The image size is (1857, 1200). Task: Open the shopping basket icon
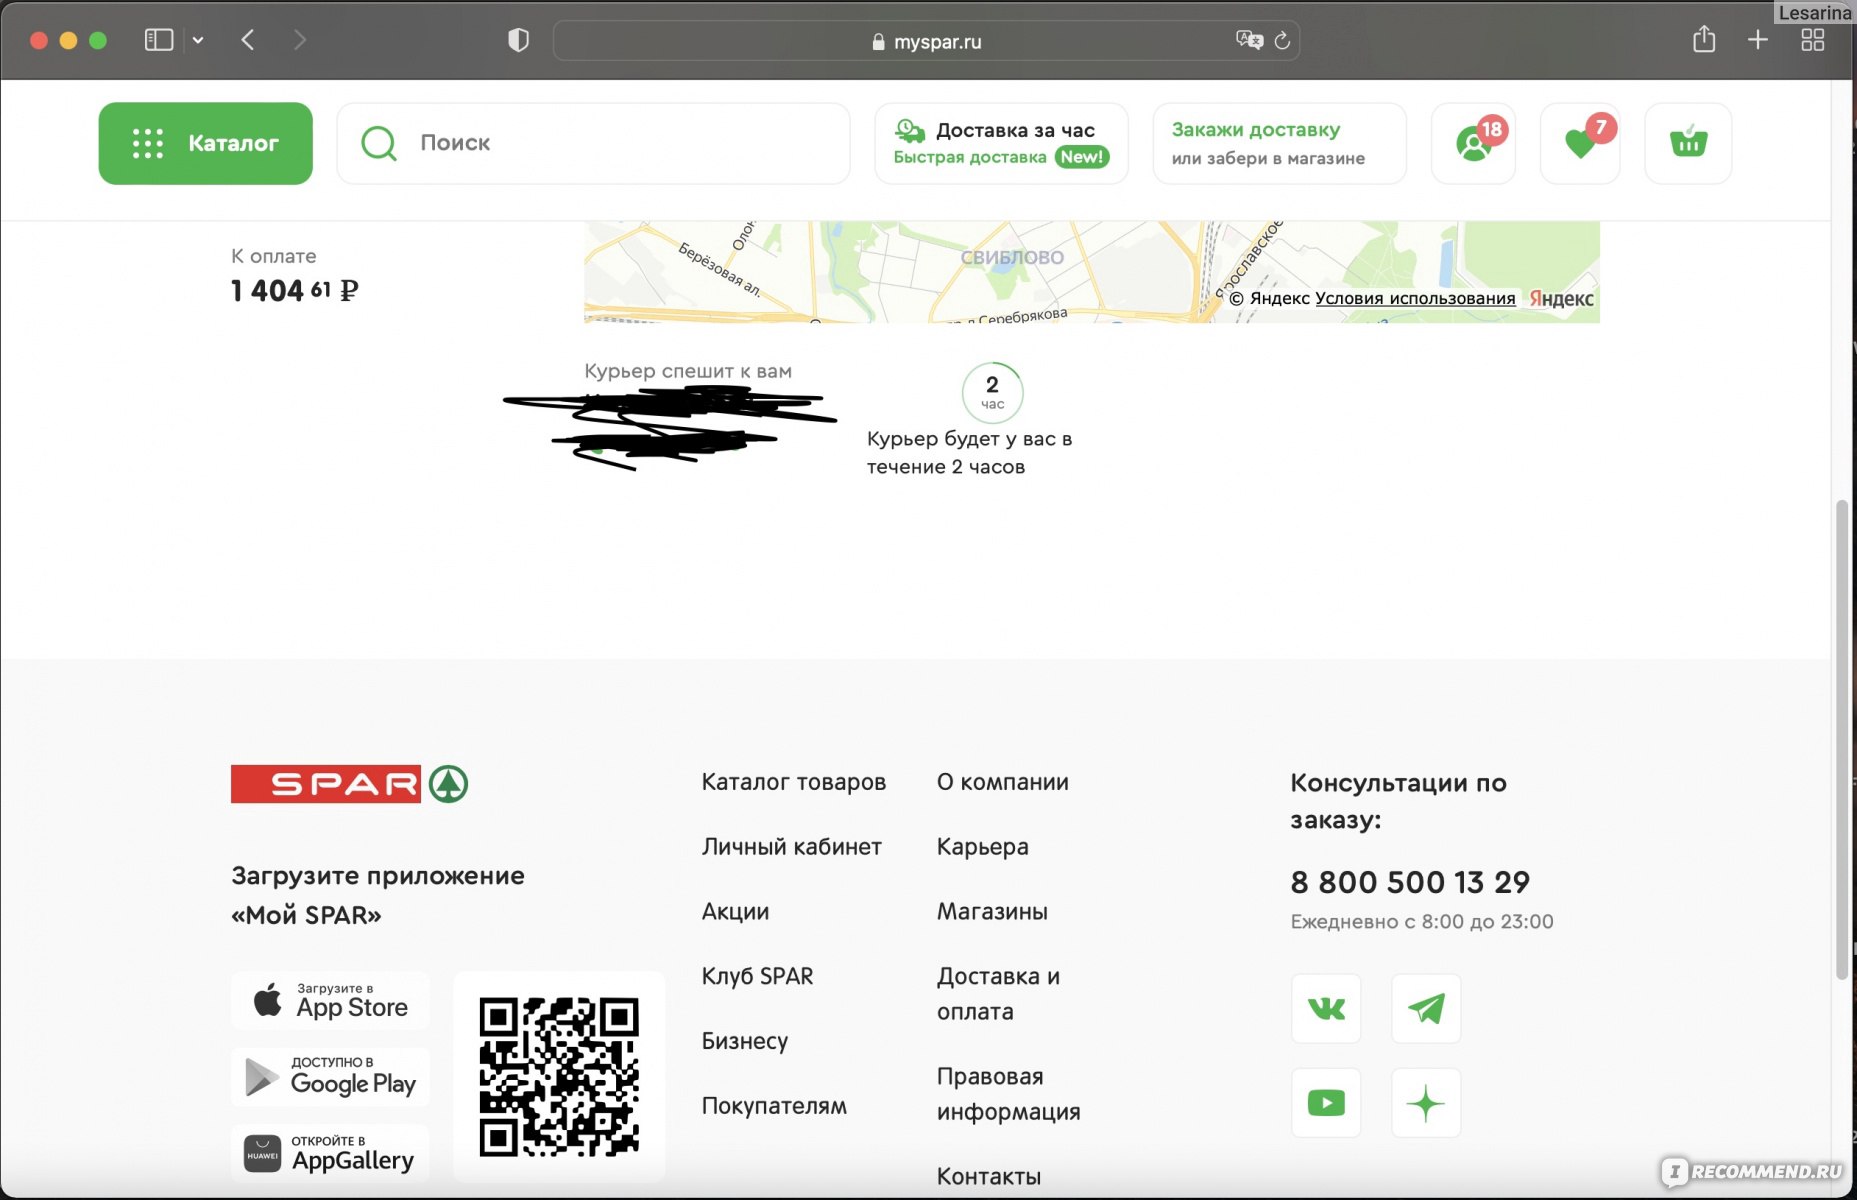[1688, 143]
